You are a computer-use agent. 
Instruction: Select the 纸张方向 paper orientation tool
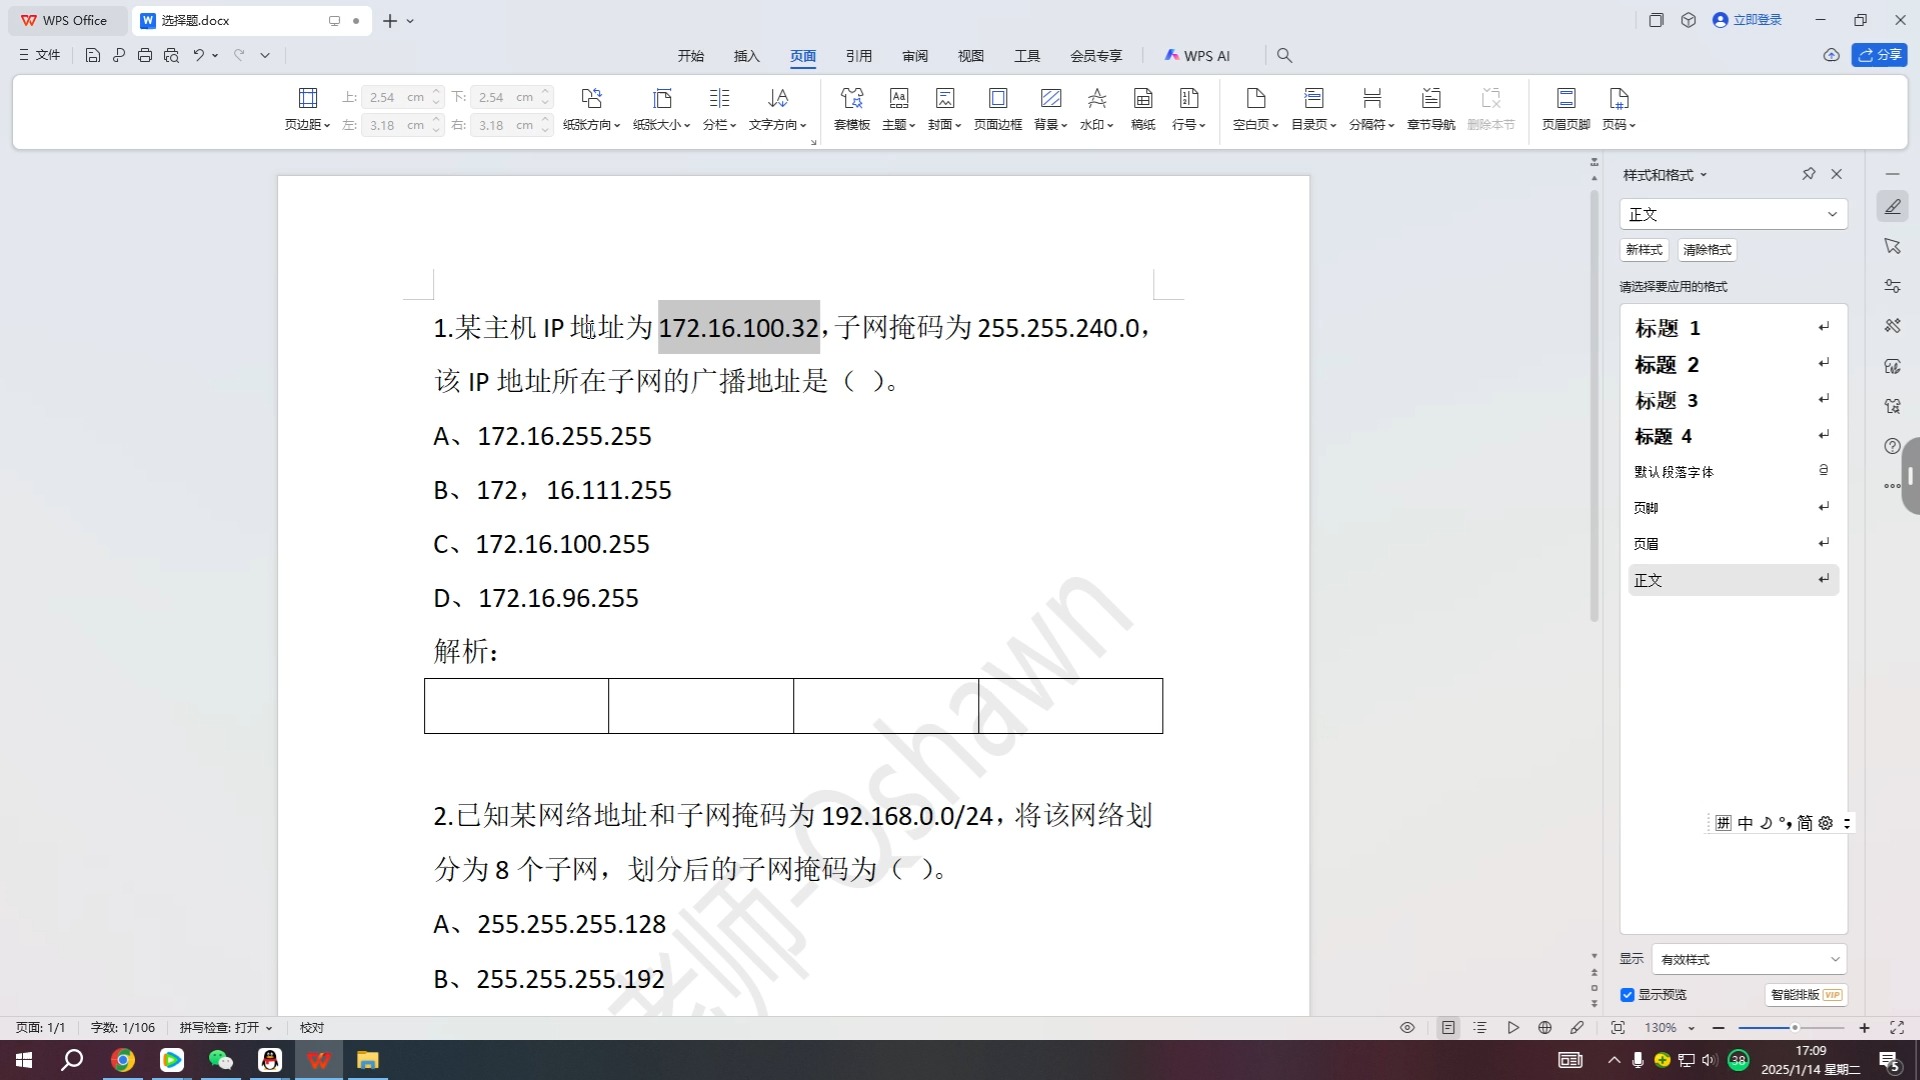[x=591, y=108]
